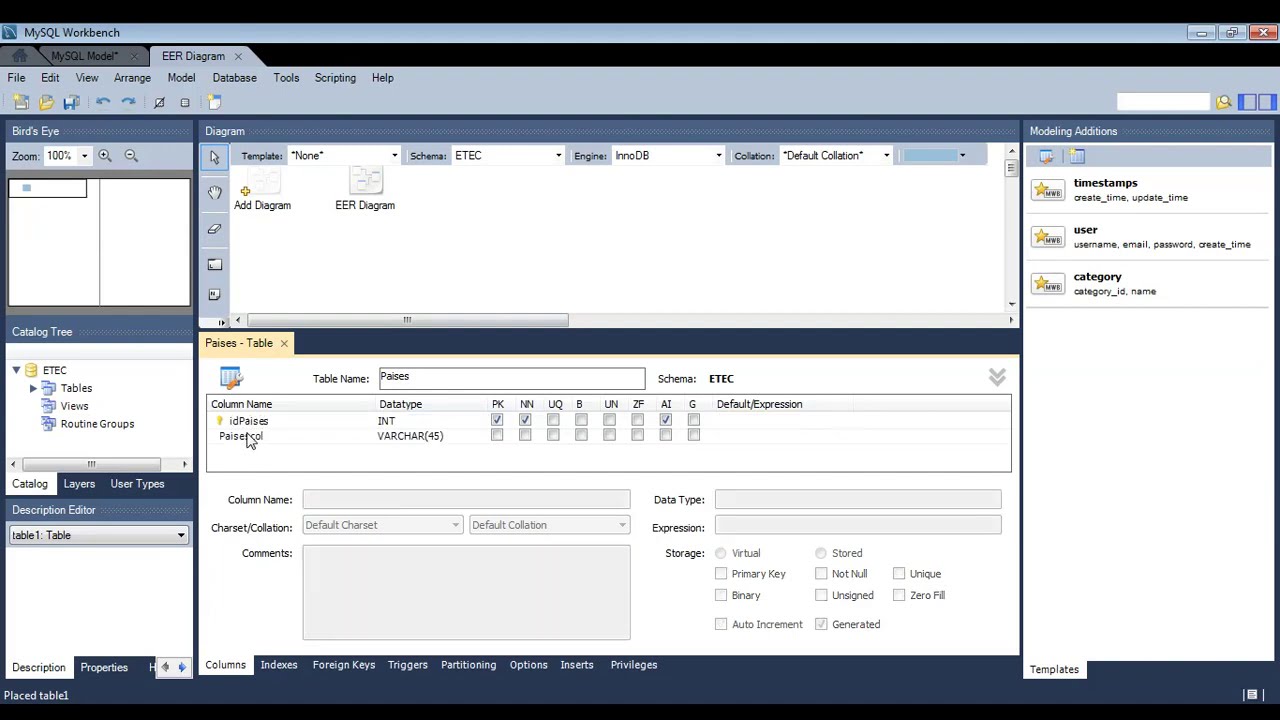Image resolution: width=1280 pixels, height=720 pixels.
Task: Toggle the right sidebar visibility icon
Action: coord(1267,102)
